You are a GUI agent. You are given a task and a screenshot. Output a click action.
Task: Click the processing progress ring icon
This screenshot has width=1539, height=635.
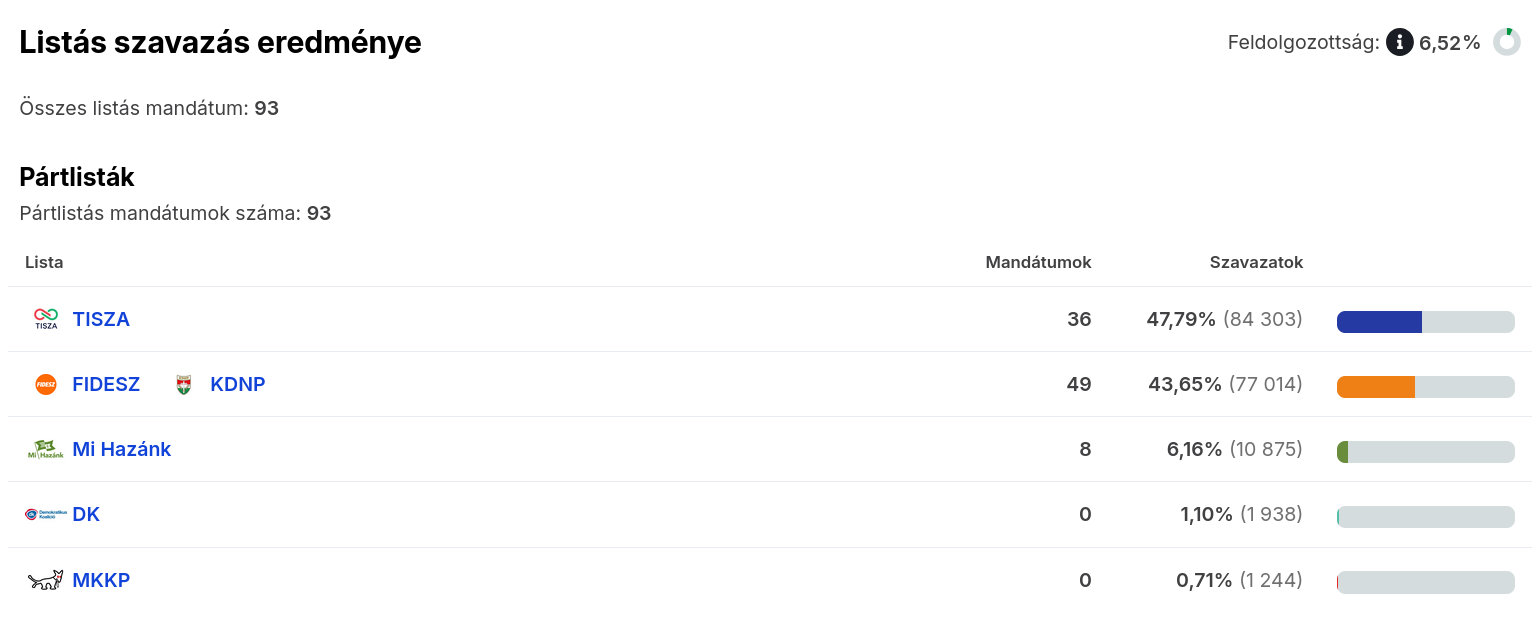[x=1506, y=42]
